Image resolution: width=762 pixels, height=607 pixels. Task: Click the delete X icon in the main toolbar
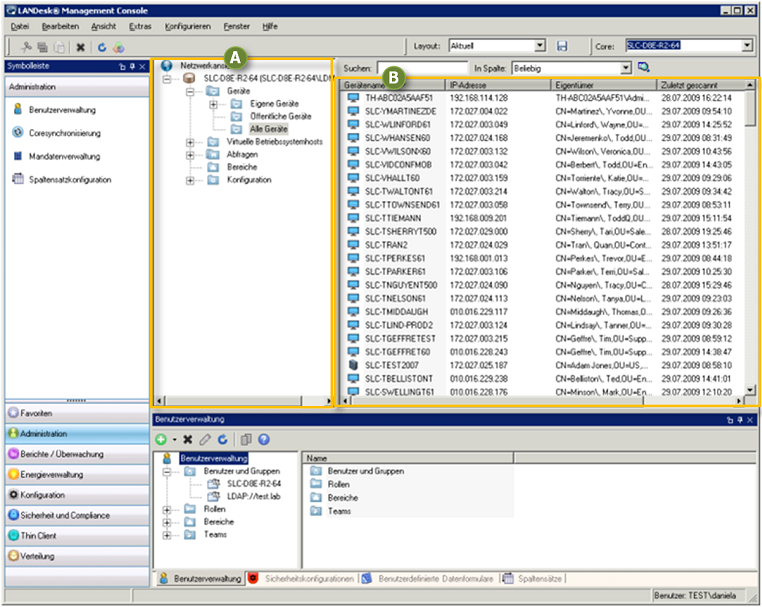click(x=81, y=47)
